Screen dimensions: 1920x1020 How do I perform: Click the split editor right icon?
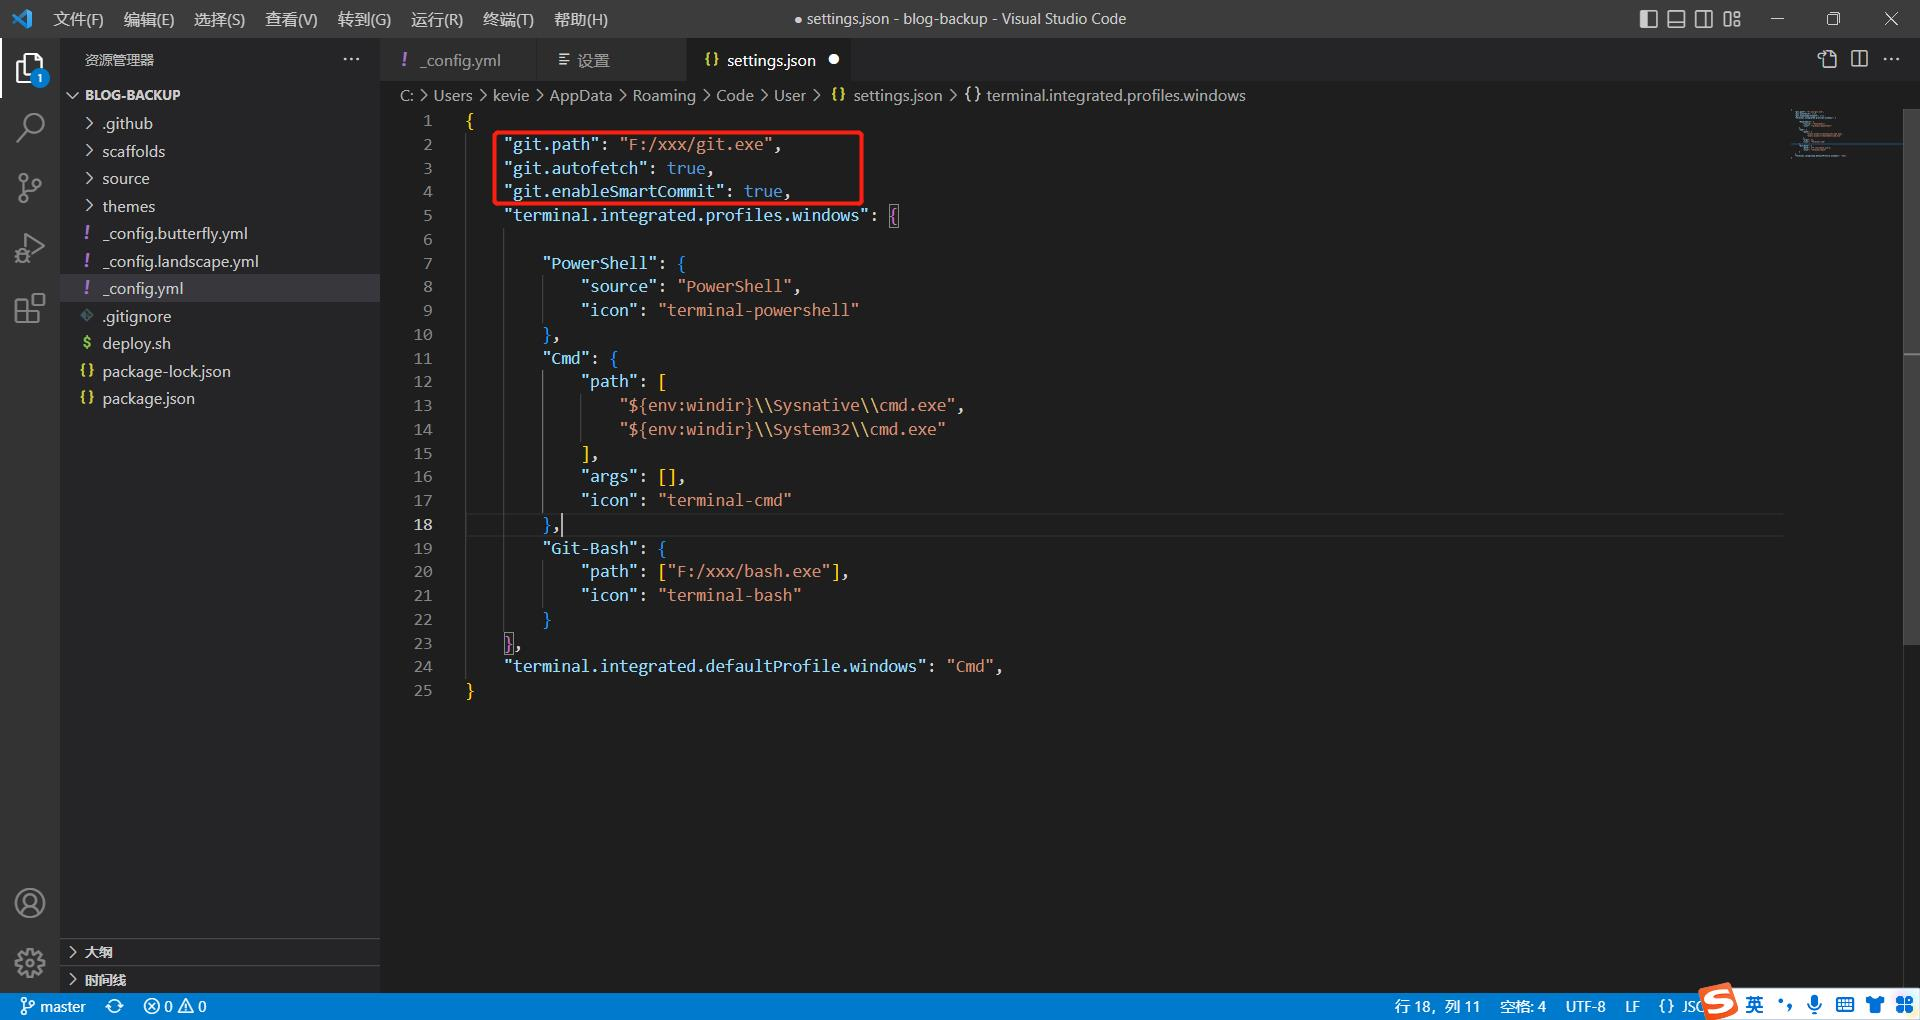(1859, 59)
